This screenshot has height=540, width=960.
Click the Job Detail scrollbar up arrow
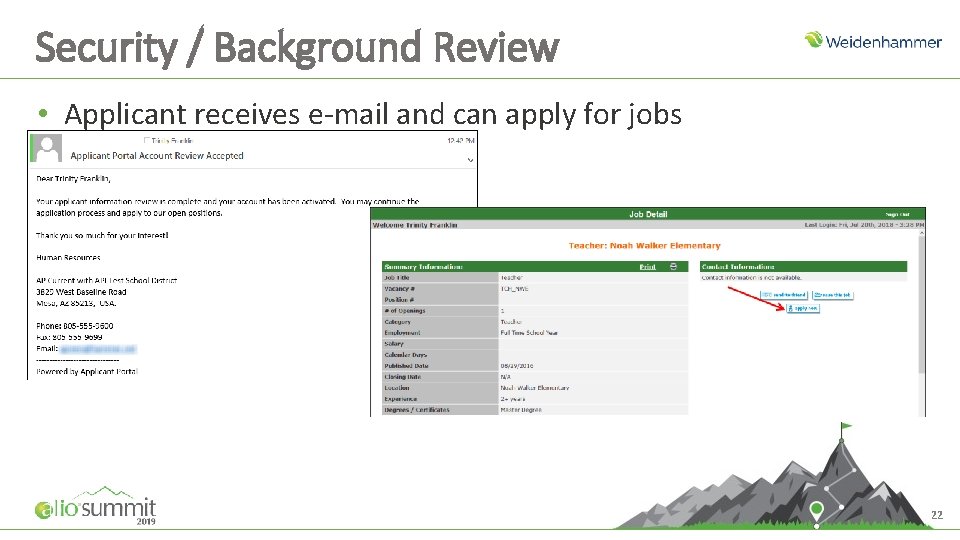pos(921,234)
